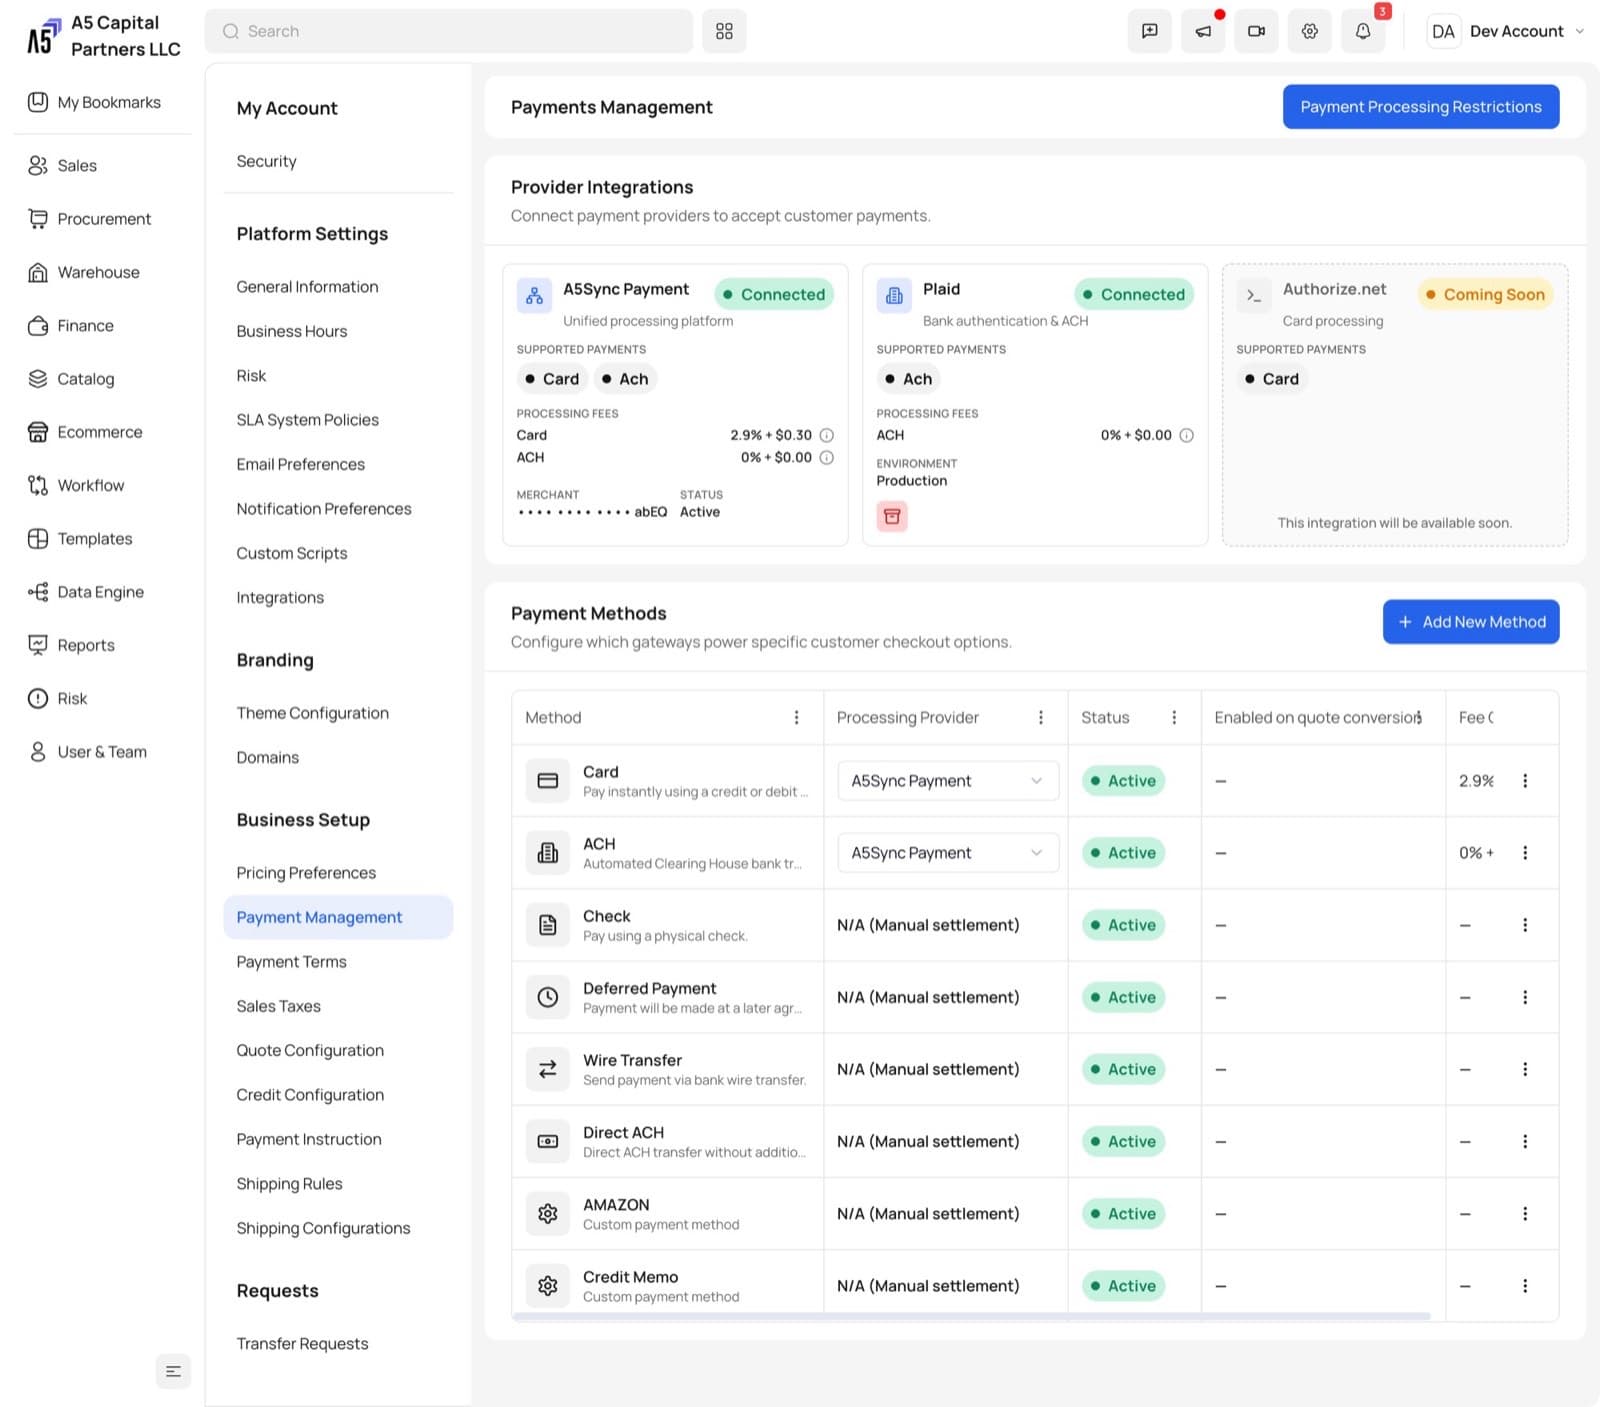The height and width of the screenshot is (1407, 1600).
Task: Open Shipping Rules settings
Action: (289, 1184)
